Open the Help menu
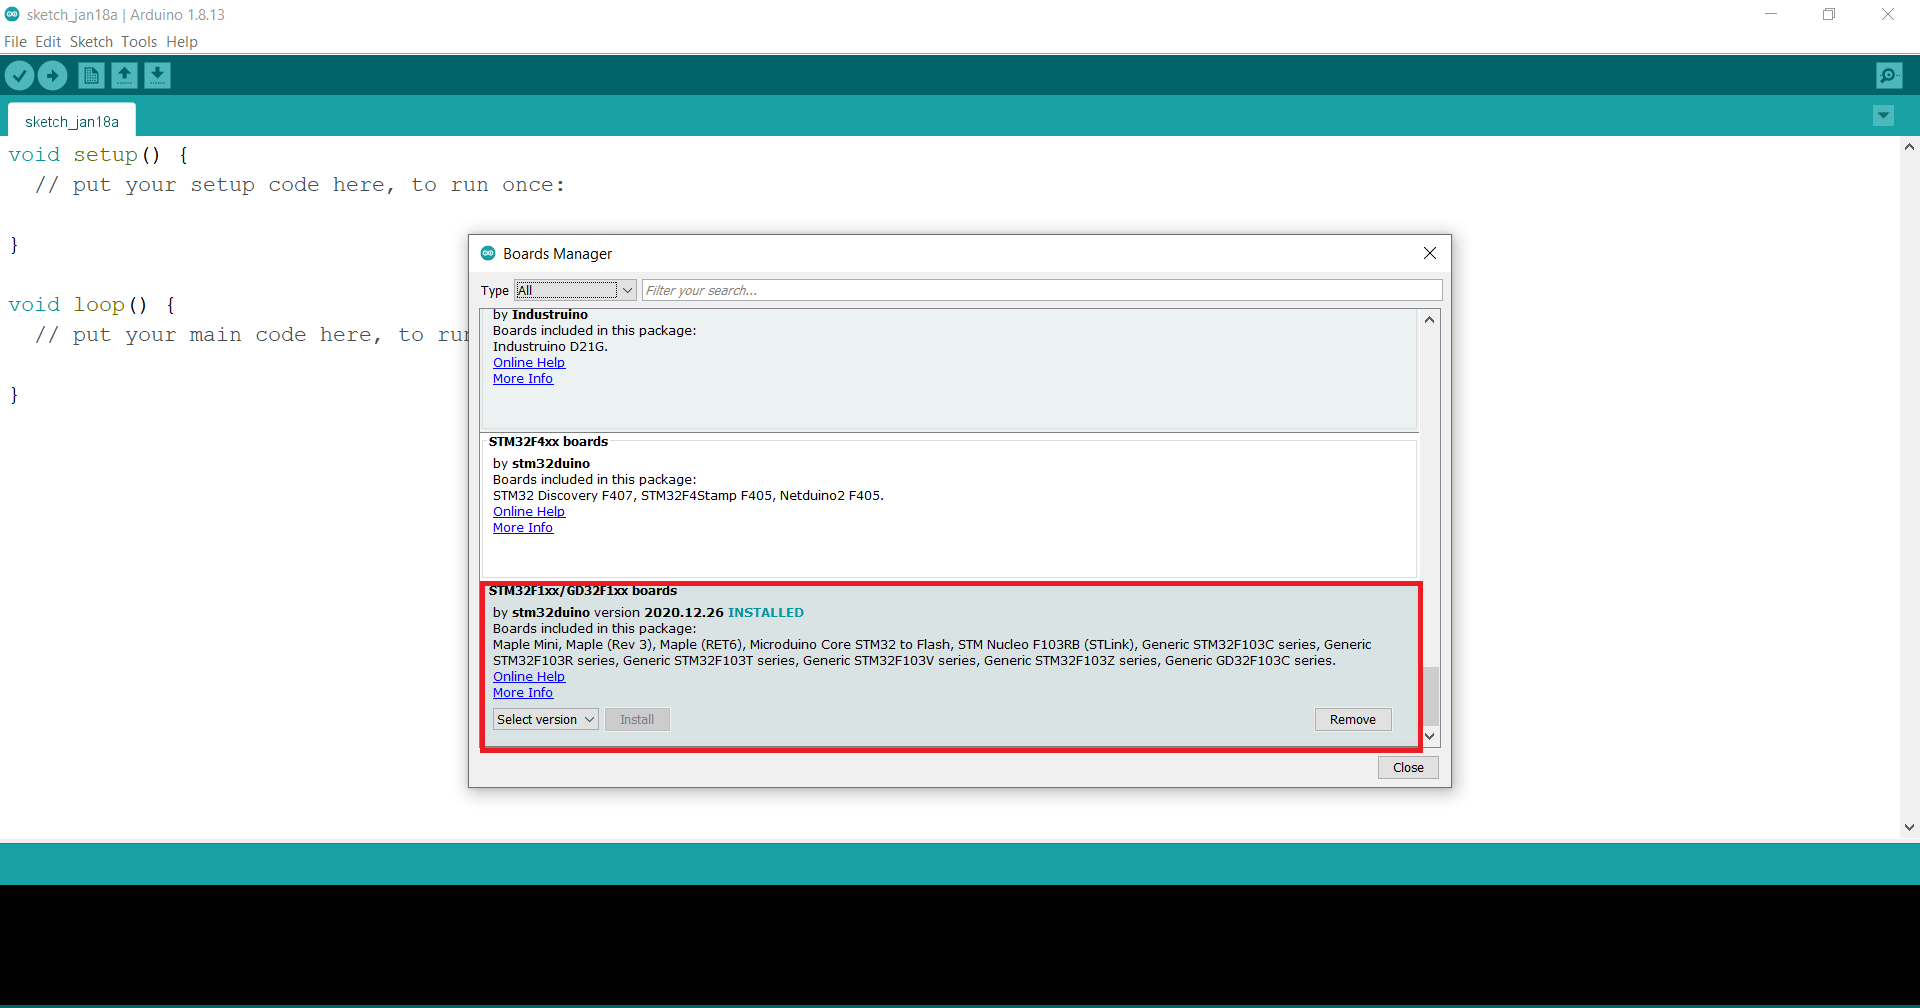This screenshot has height=1008, width=1920. [x=182, y=42]
